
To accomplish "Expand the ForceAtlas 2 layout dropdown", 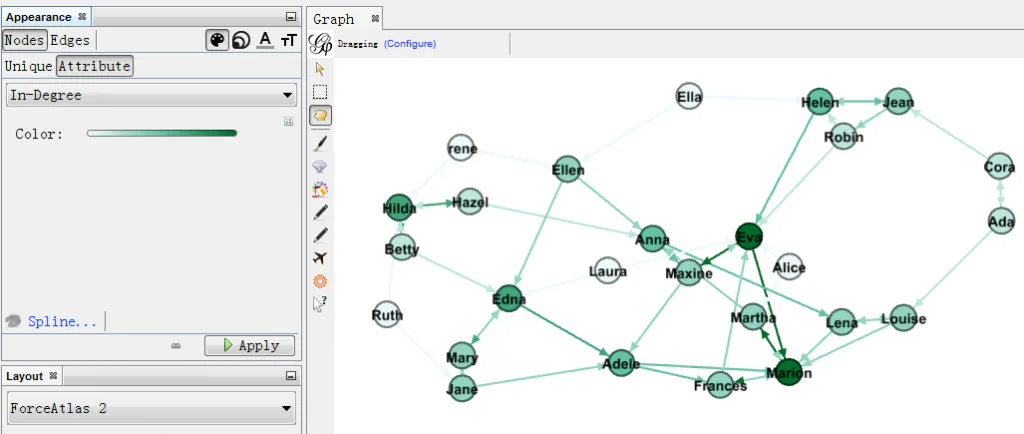I will point(151,408).
